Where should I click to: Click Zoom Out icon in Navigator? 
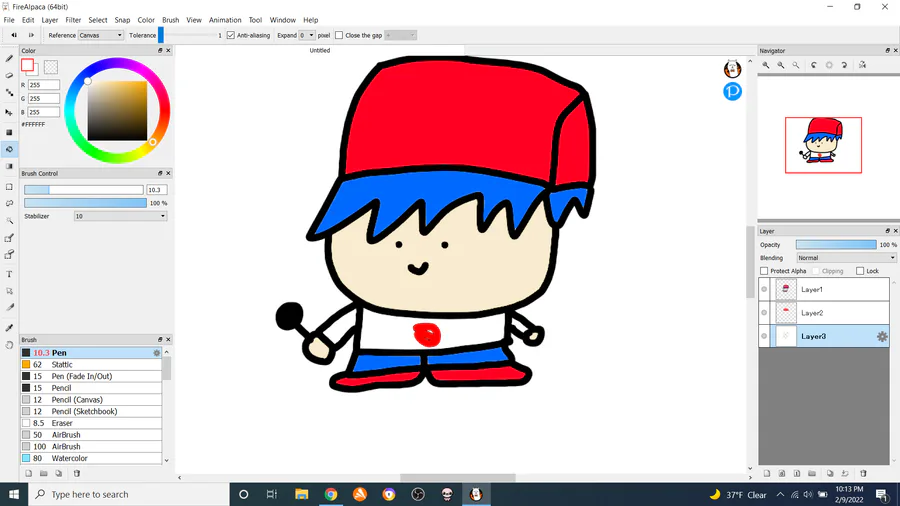tap(781, 65)
